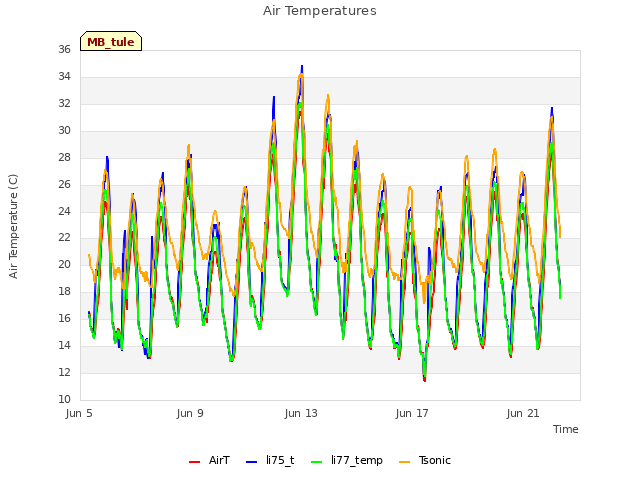640x480 pixels.
Task: Toggle the li75_t legend entry
Action: (270, 460)
